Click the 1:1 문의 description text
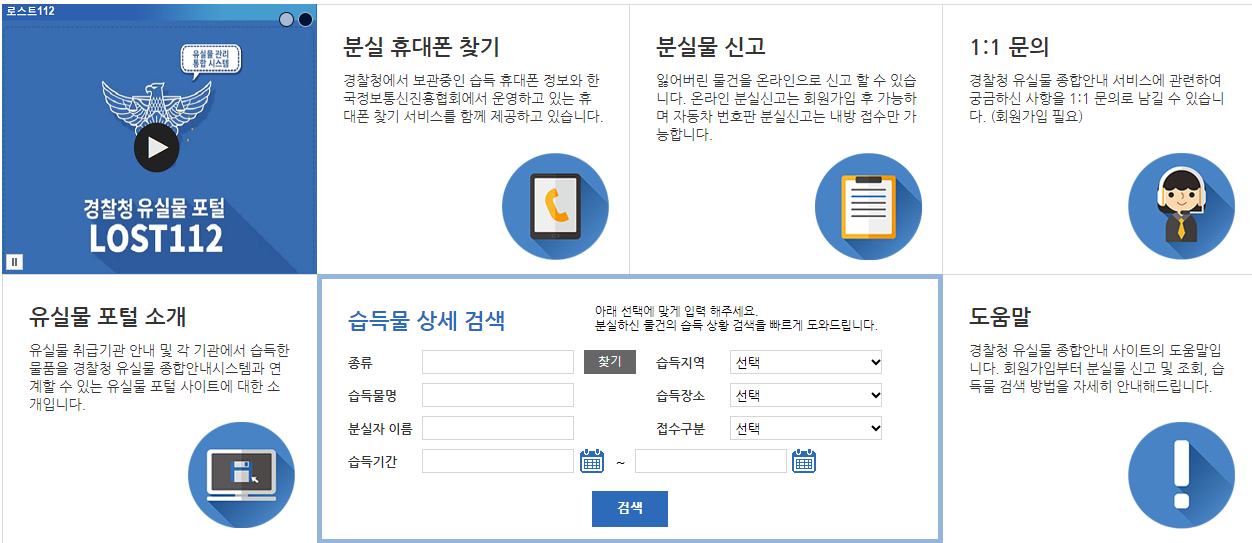Image resolution: width=1252 pixels, height=543 pixels. pyautogui.click(x=1098, y=97)
